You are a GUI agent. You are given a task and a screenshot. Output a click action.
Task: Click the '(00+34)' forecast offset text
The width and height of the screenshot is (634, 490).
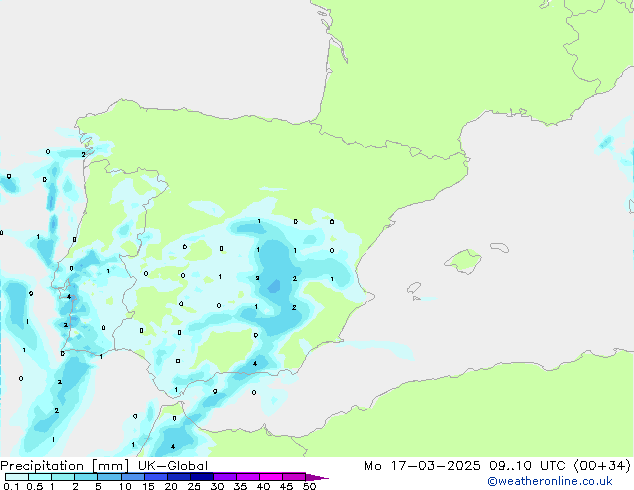(602, 466)
